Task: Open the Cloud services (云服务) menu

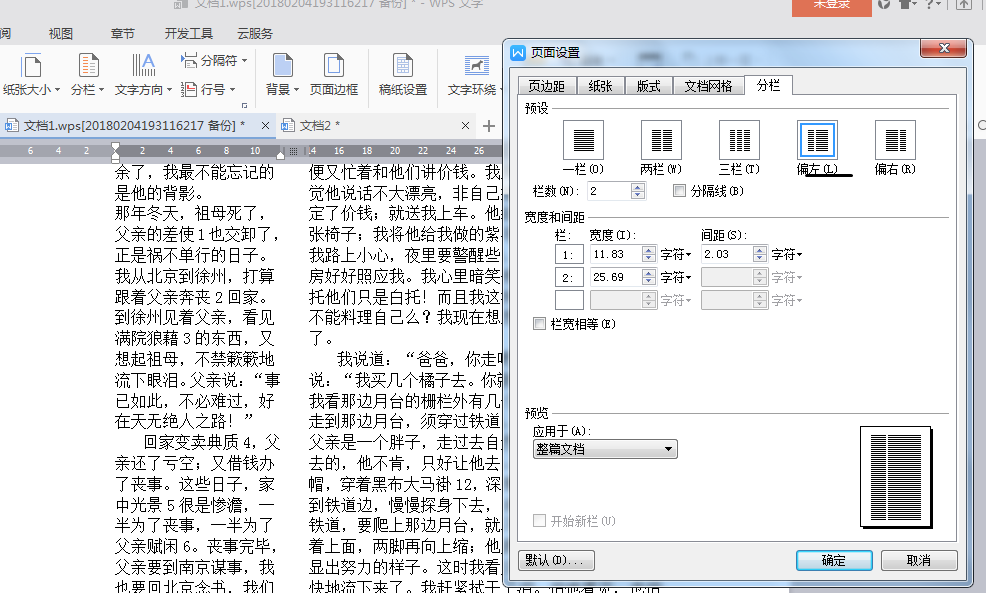Action: [255, 33]
